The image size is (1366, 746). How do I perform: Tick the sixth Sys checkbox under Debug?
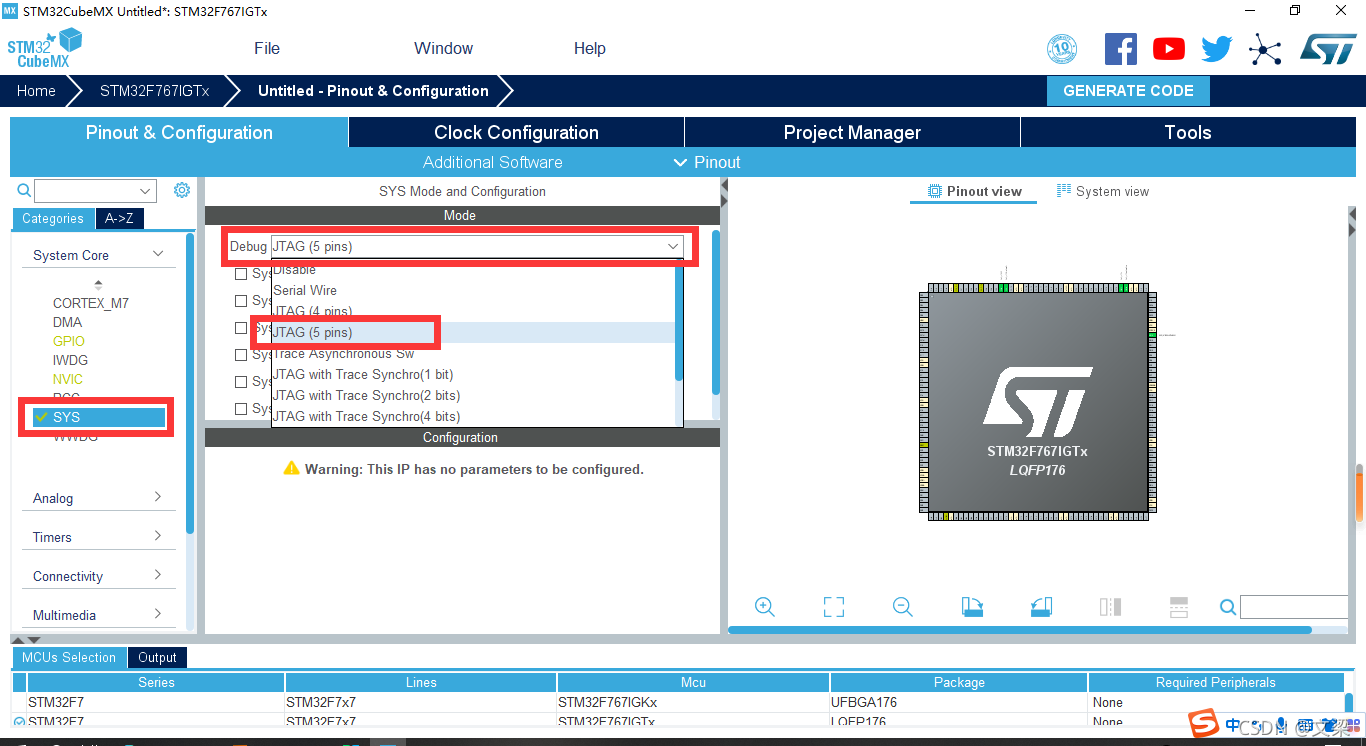tap(241, 409)
